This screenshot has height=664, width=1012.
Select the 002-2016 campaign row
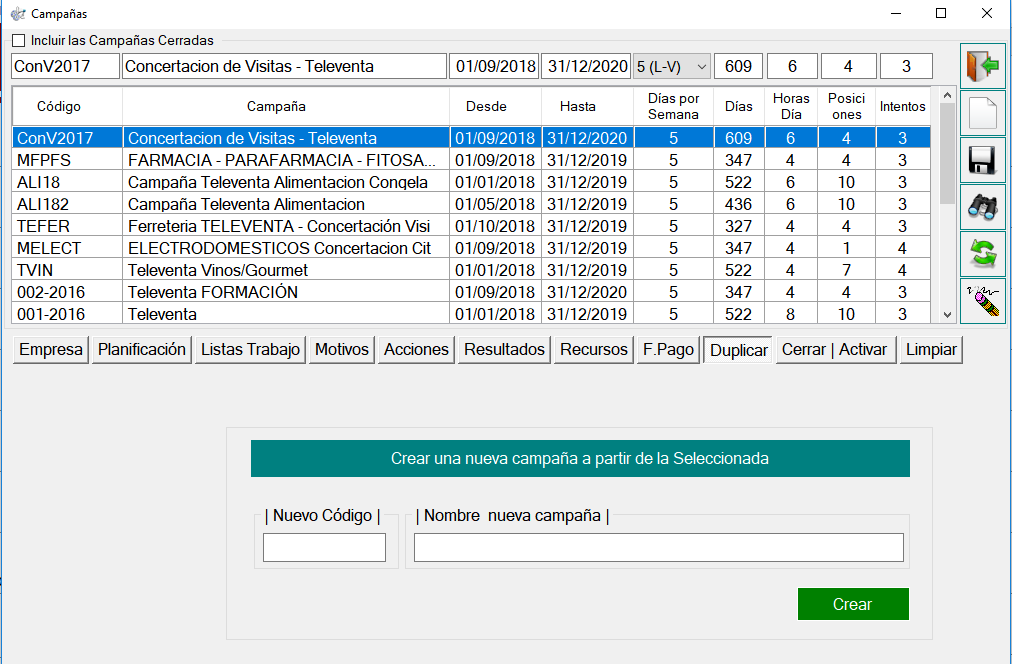[471, 292]
